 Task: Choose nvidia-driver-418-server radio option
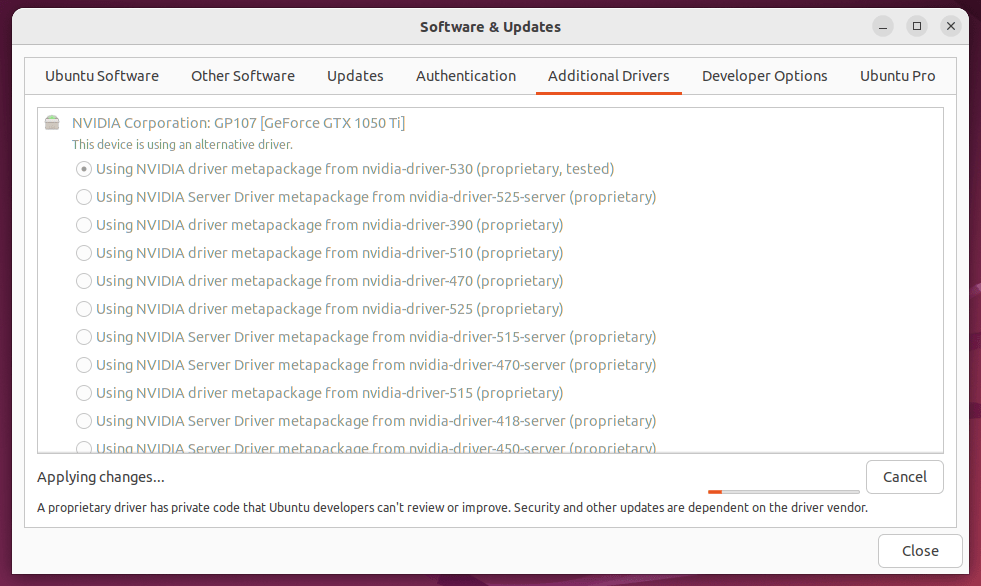pos(84,421)
